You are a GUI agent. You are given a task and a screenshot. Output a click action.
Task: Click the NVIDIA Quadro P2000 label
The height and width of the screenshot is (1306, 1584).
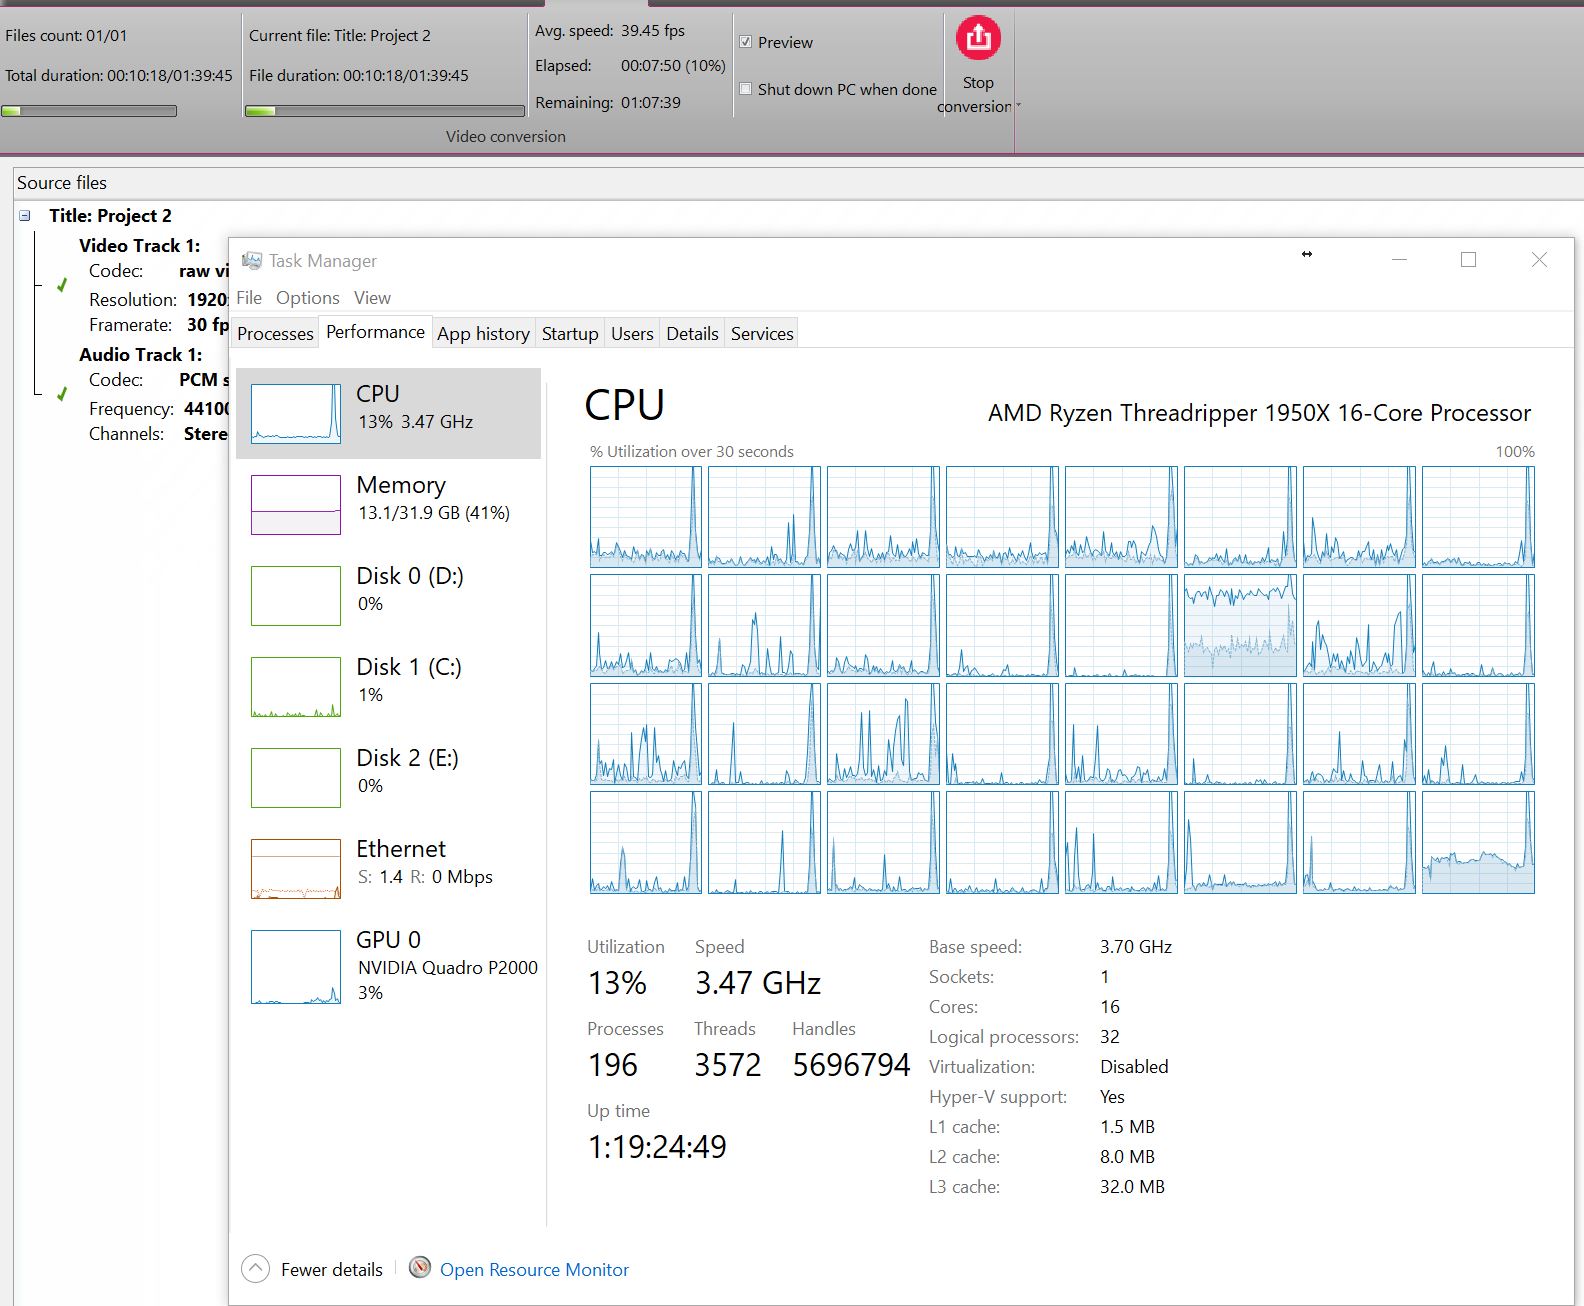click(x=448, y=967)
